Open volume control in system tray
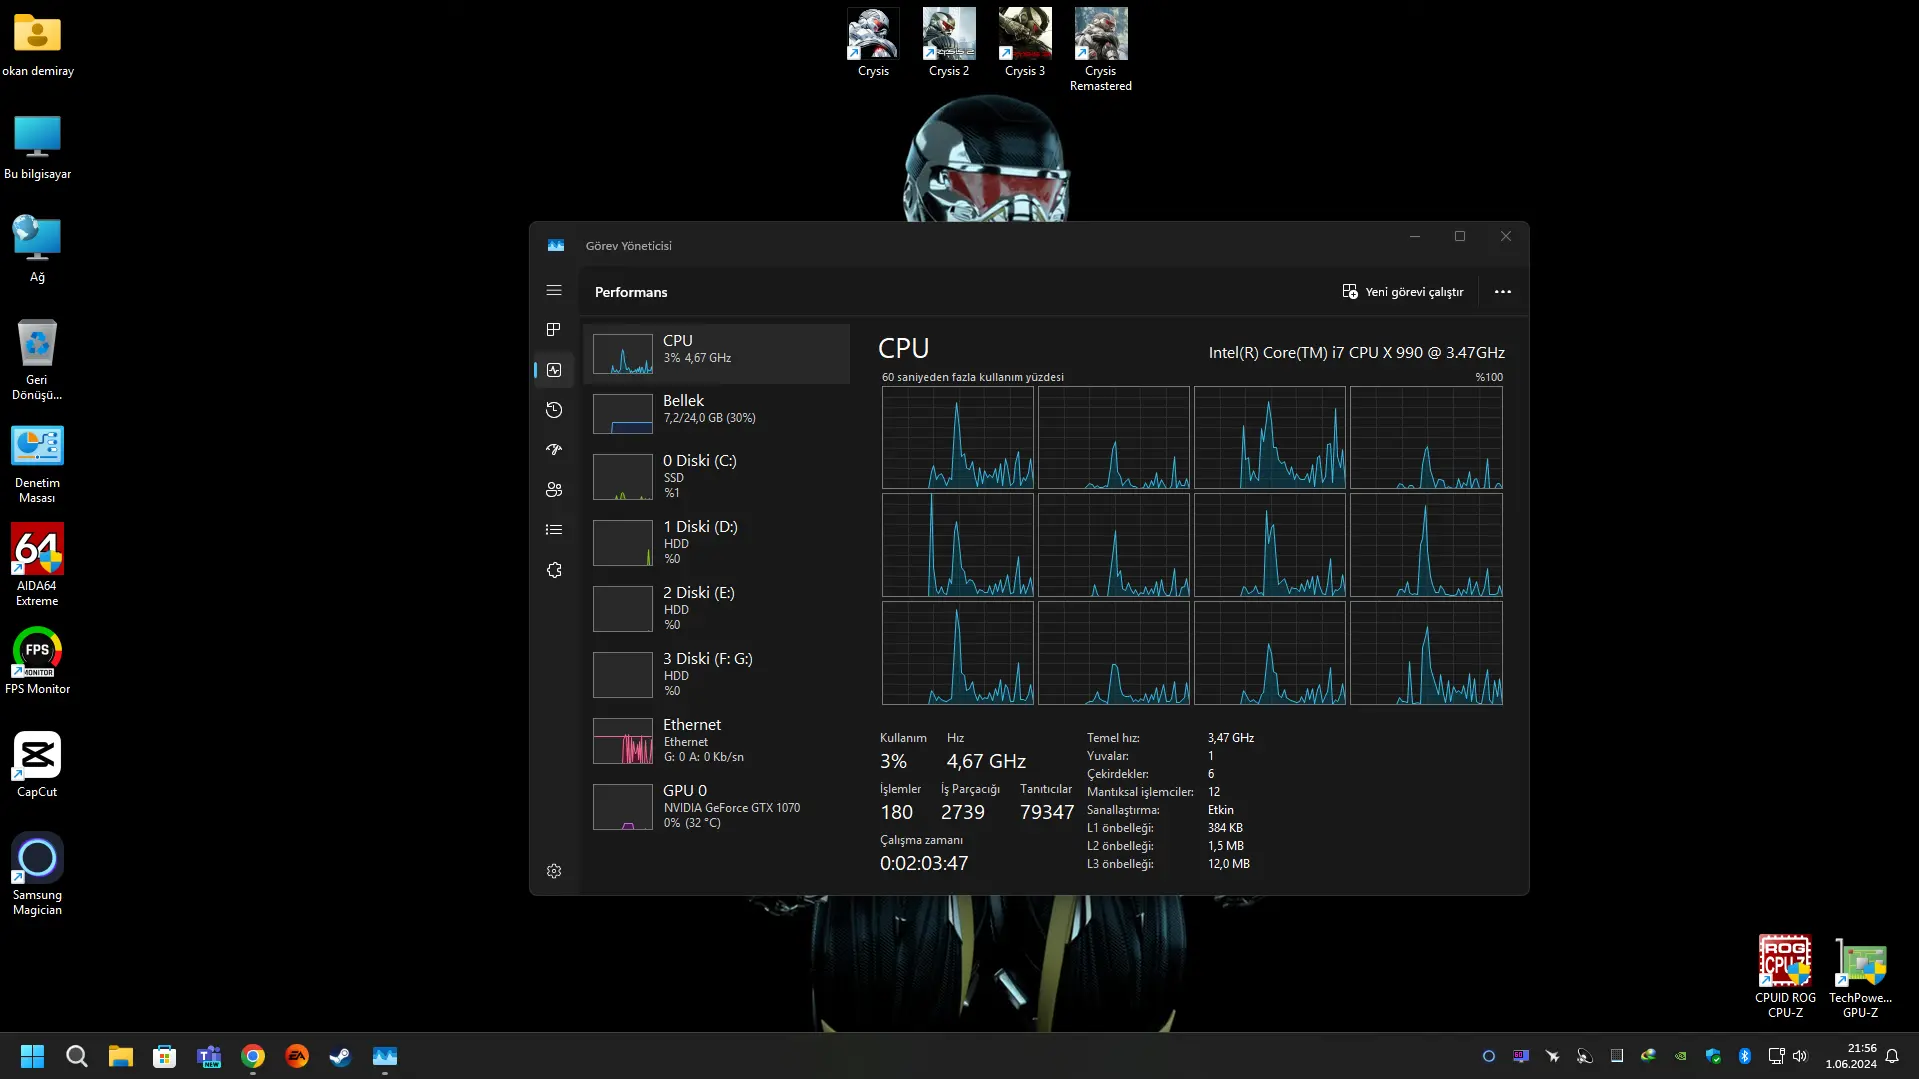The height and width of the screenshot is (1079, 1919). point(1800,1056)
